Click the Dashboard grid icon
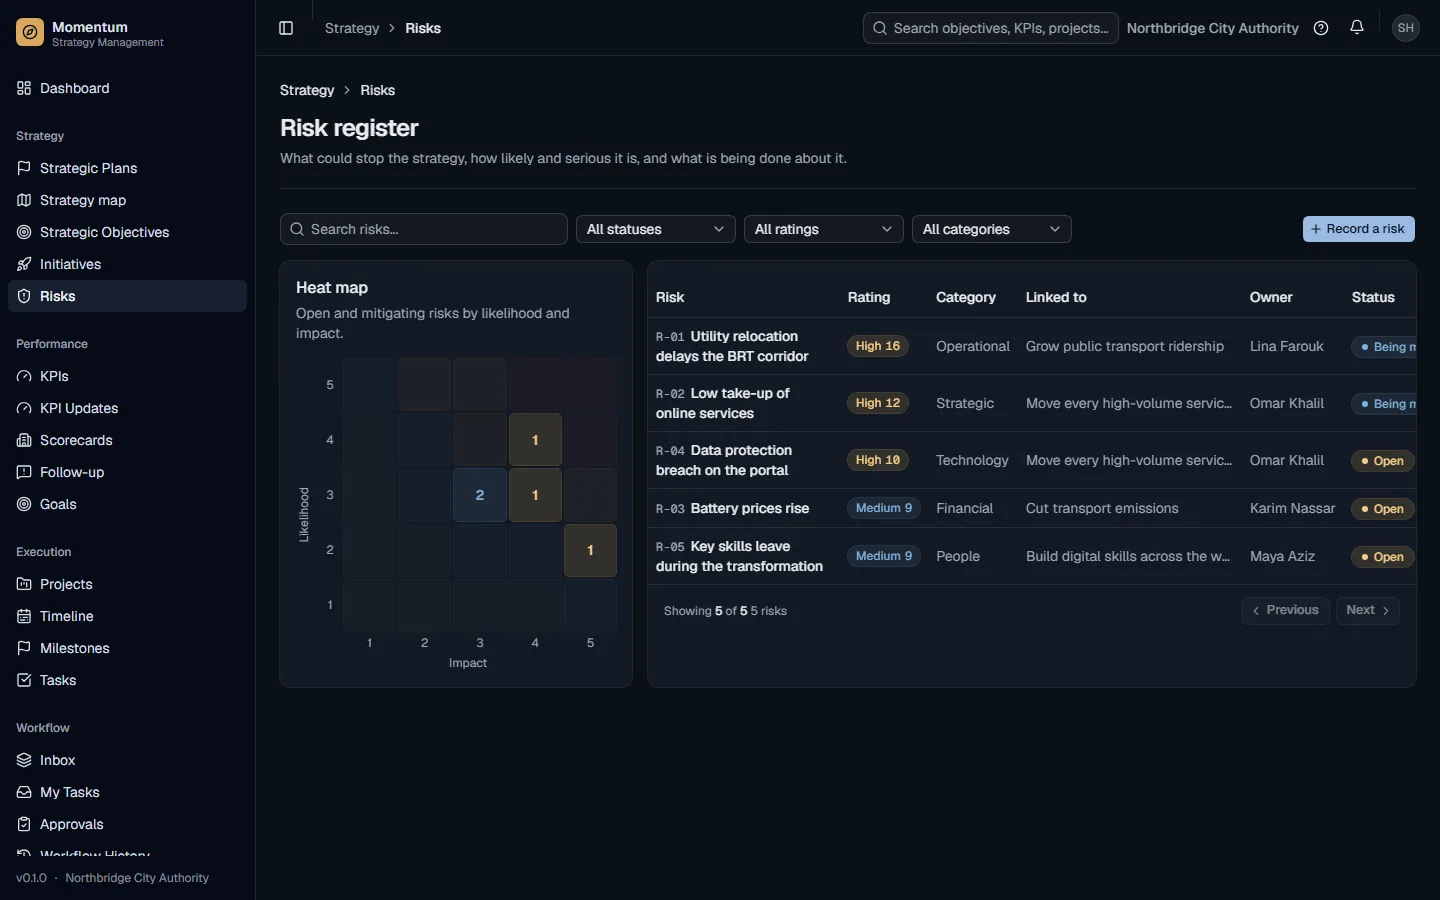The image size is (1440, 900). [x=24, y=88]
